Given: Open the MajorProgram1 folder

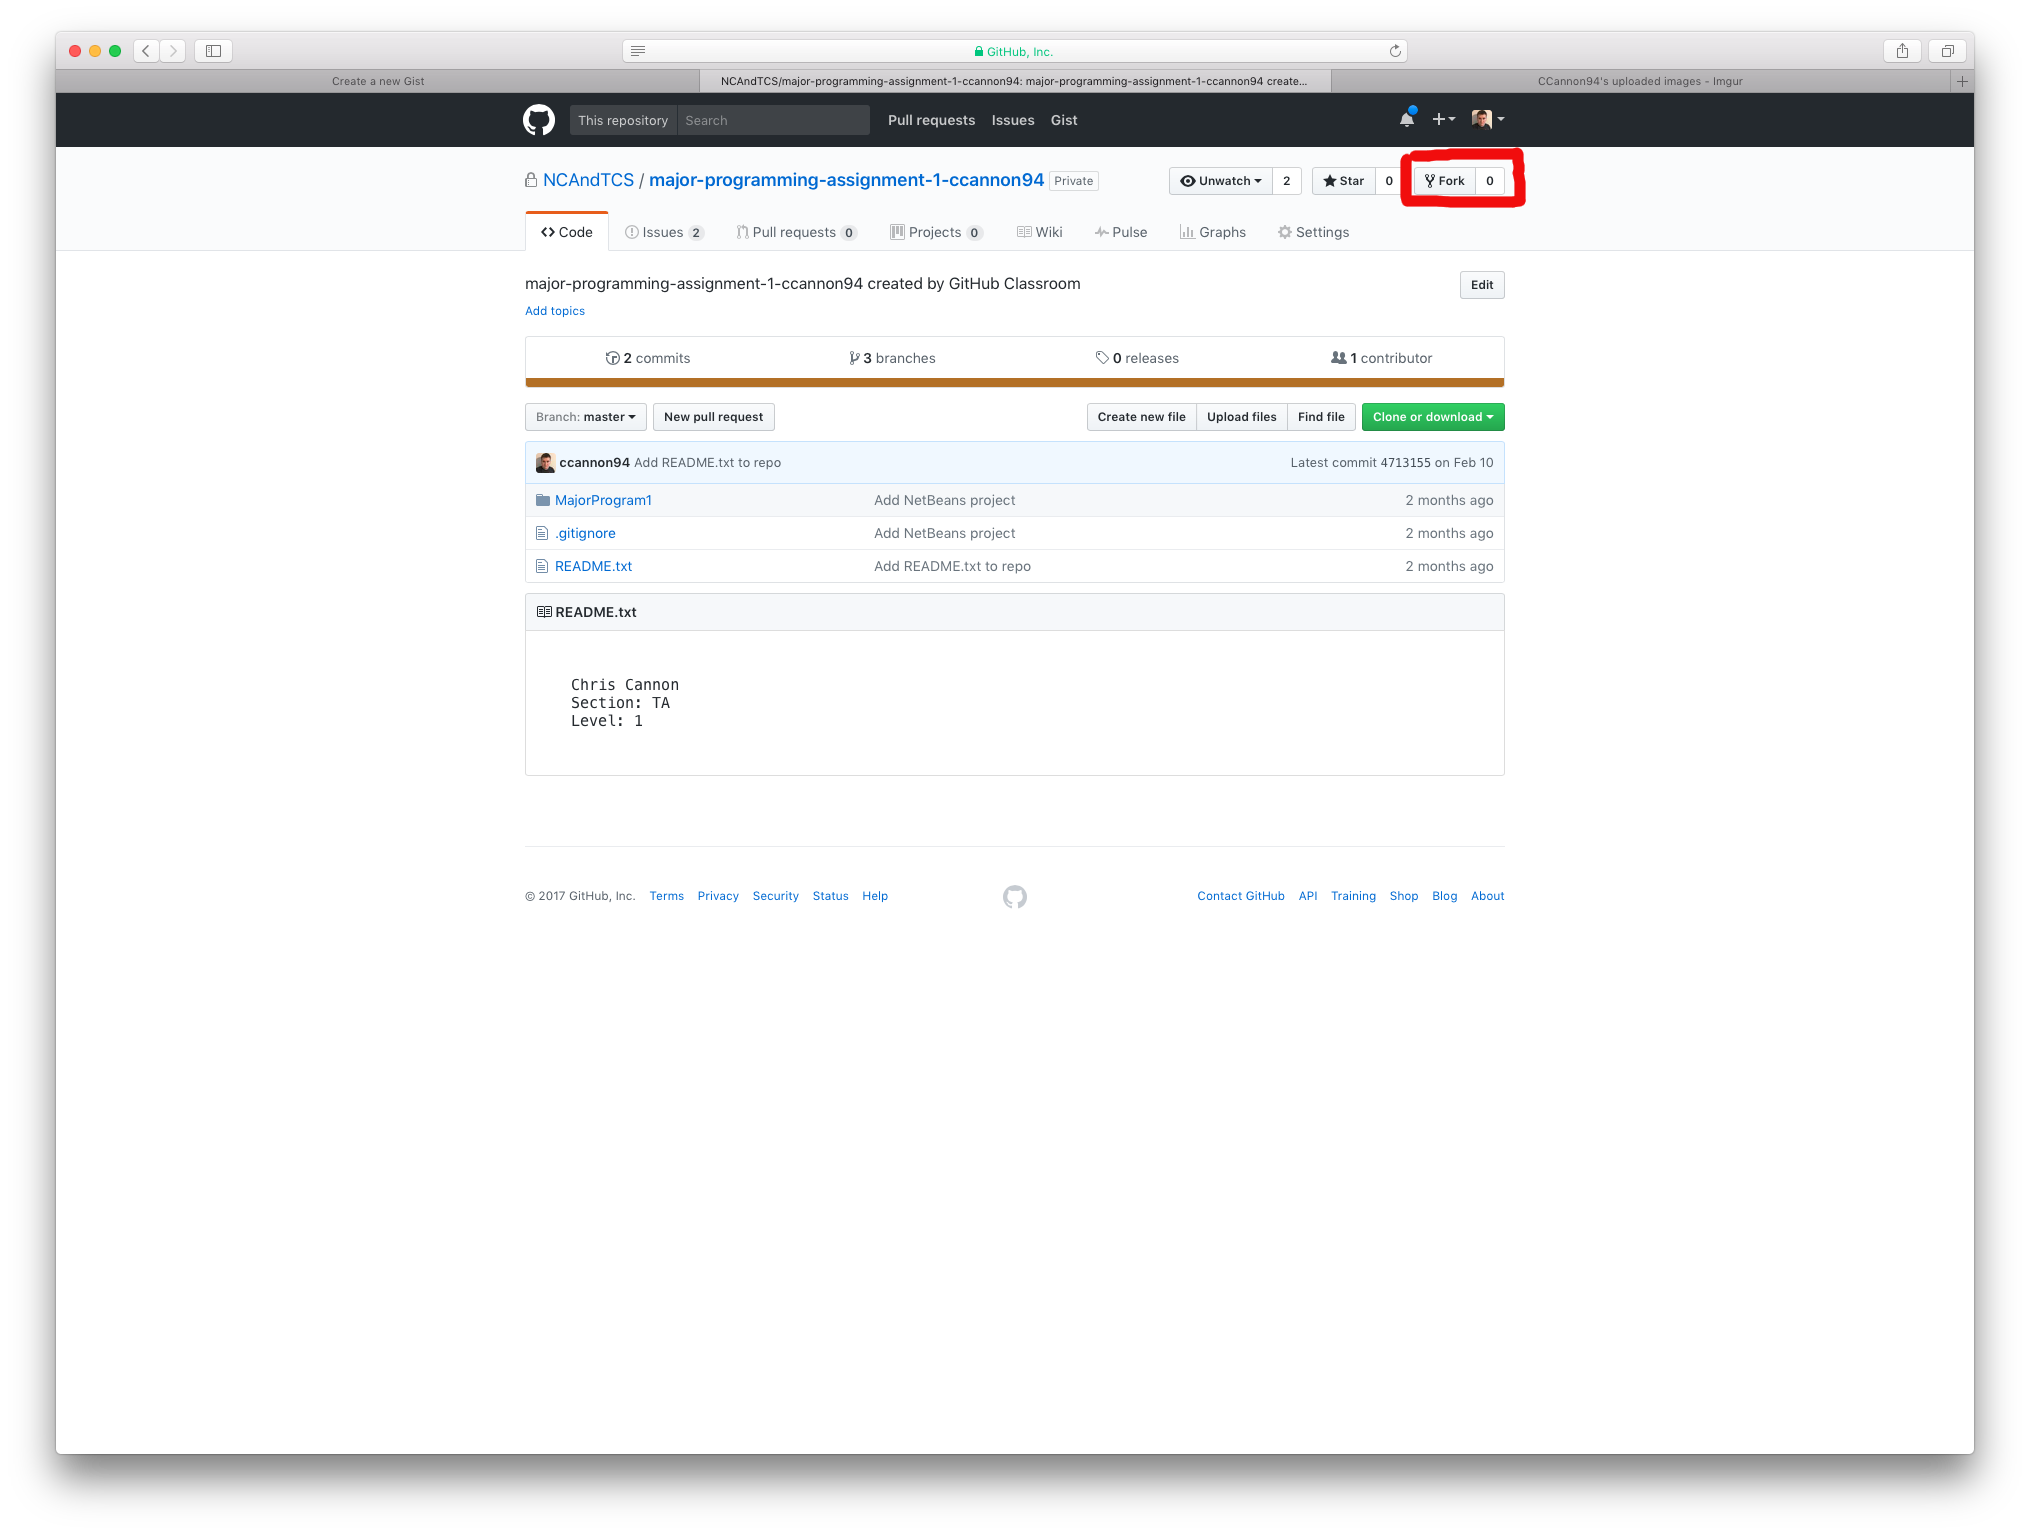Looking at the screenshot, I should [603, 500].
